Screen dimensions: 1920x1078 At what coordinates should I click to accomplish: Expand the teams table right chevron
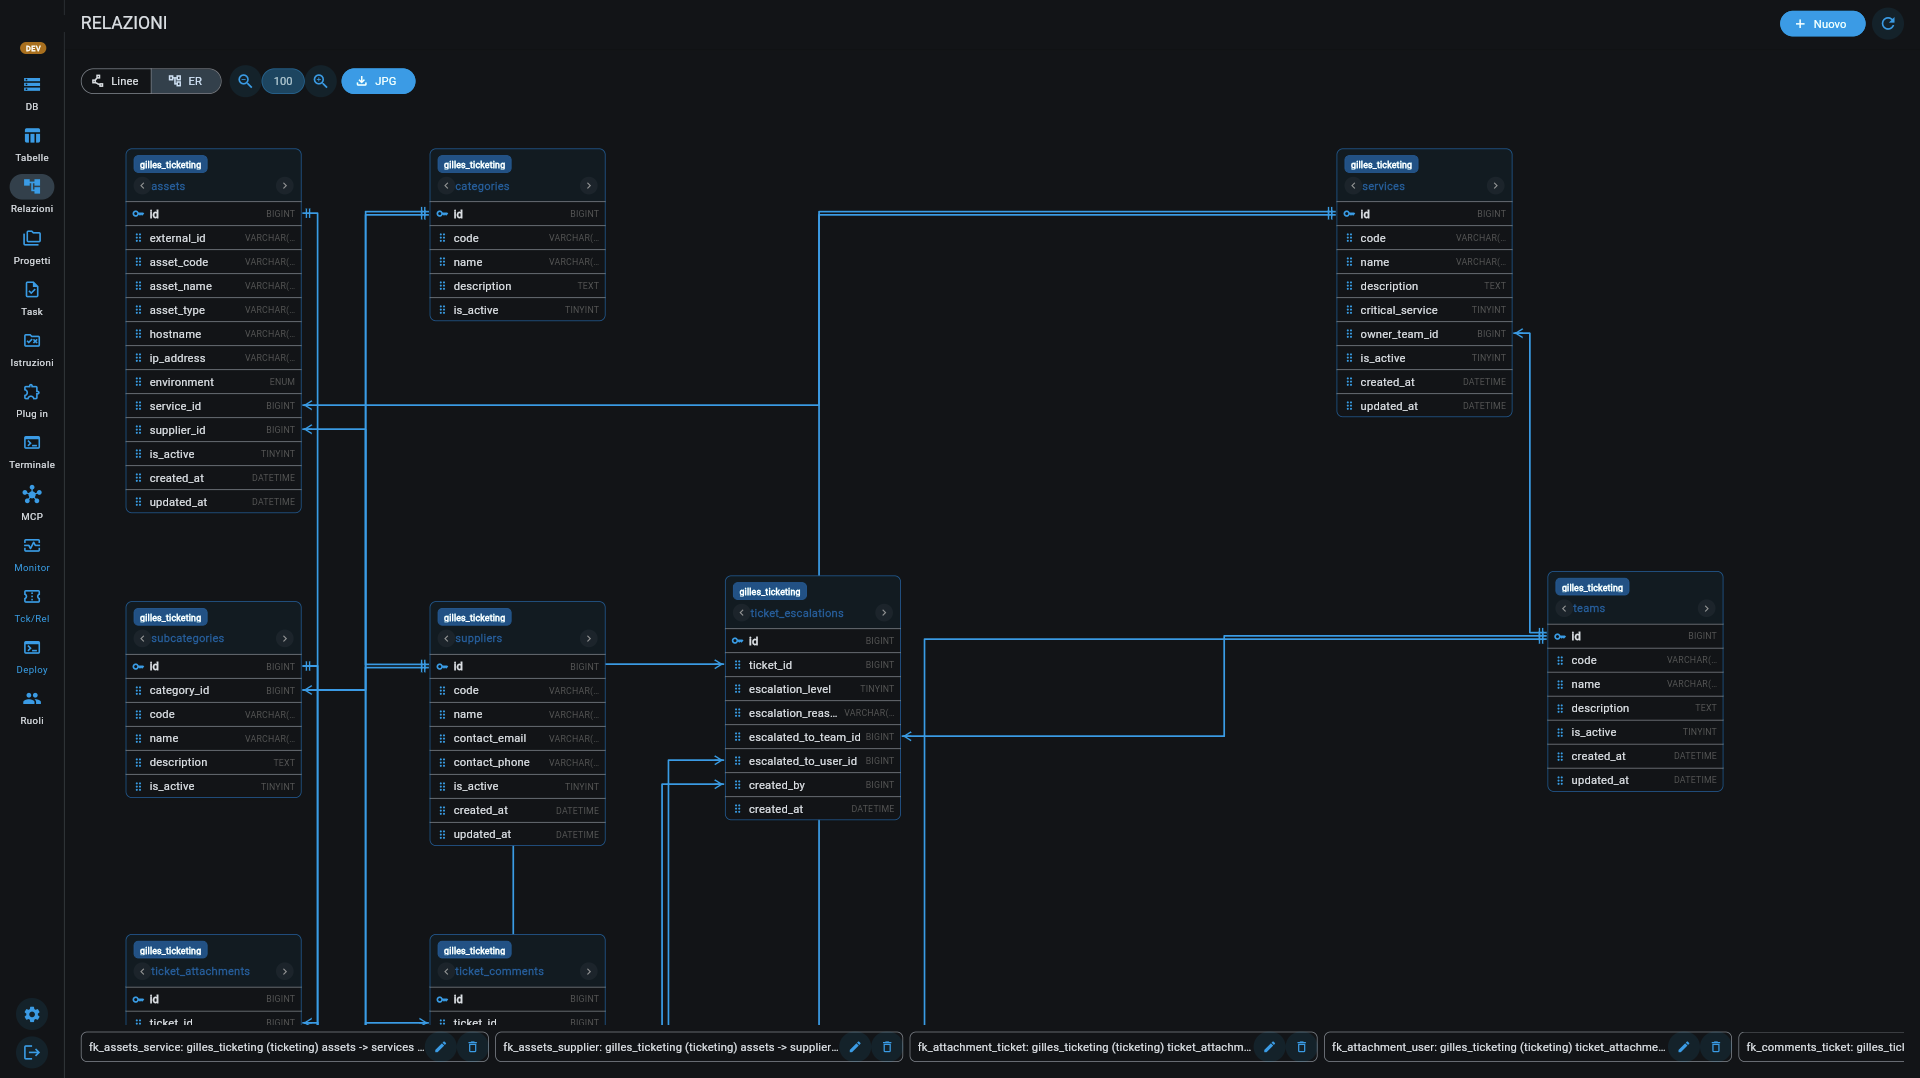coord(1707,608)
